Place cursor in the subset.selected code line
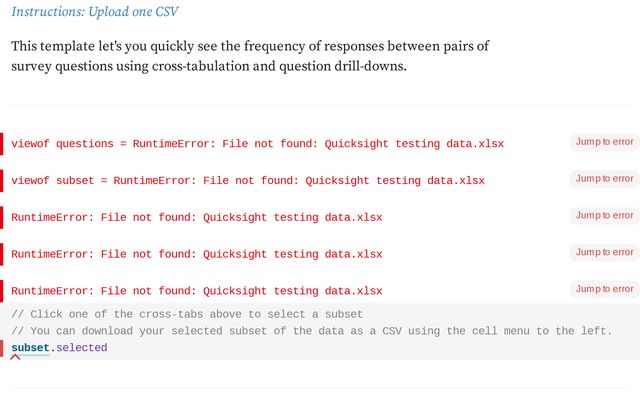 click(200, 348)
